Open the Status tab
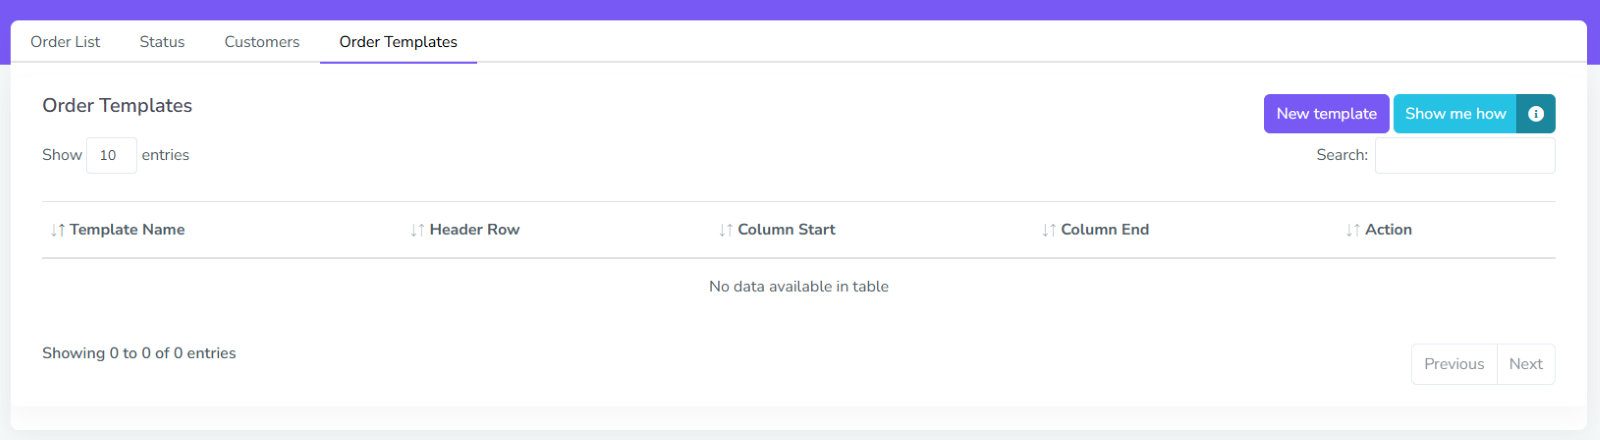1600x440 pixels. 162,42
